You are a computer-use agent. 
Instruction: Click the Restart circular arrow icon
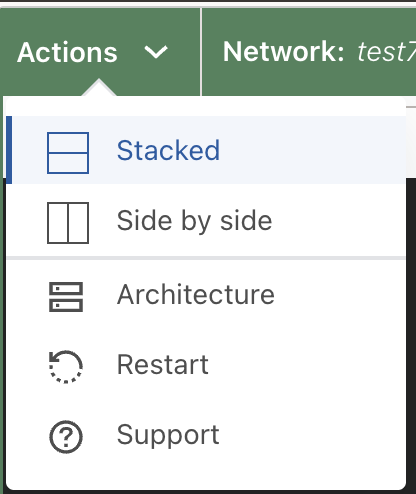point(66,367)
